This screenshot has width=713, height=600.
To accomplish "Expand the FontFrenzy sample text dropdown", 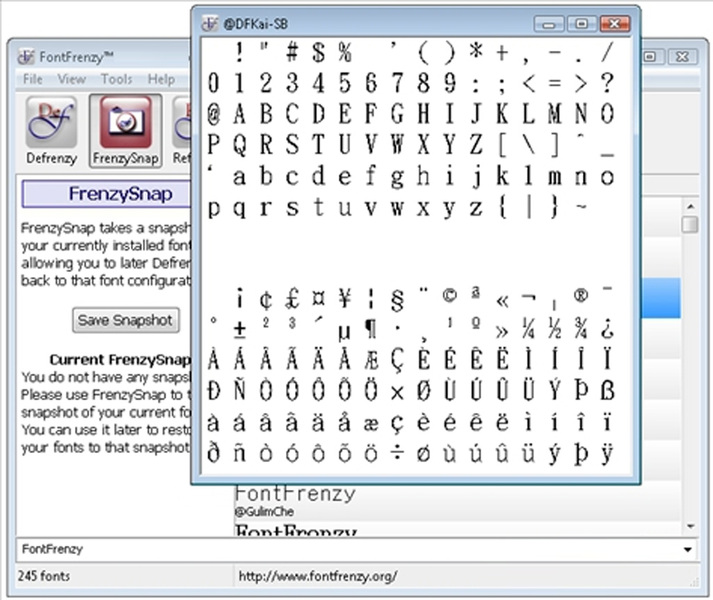I will point(688,550).
